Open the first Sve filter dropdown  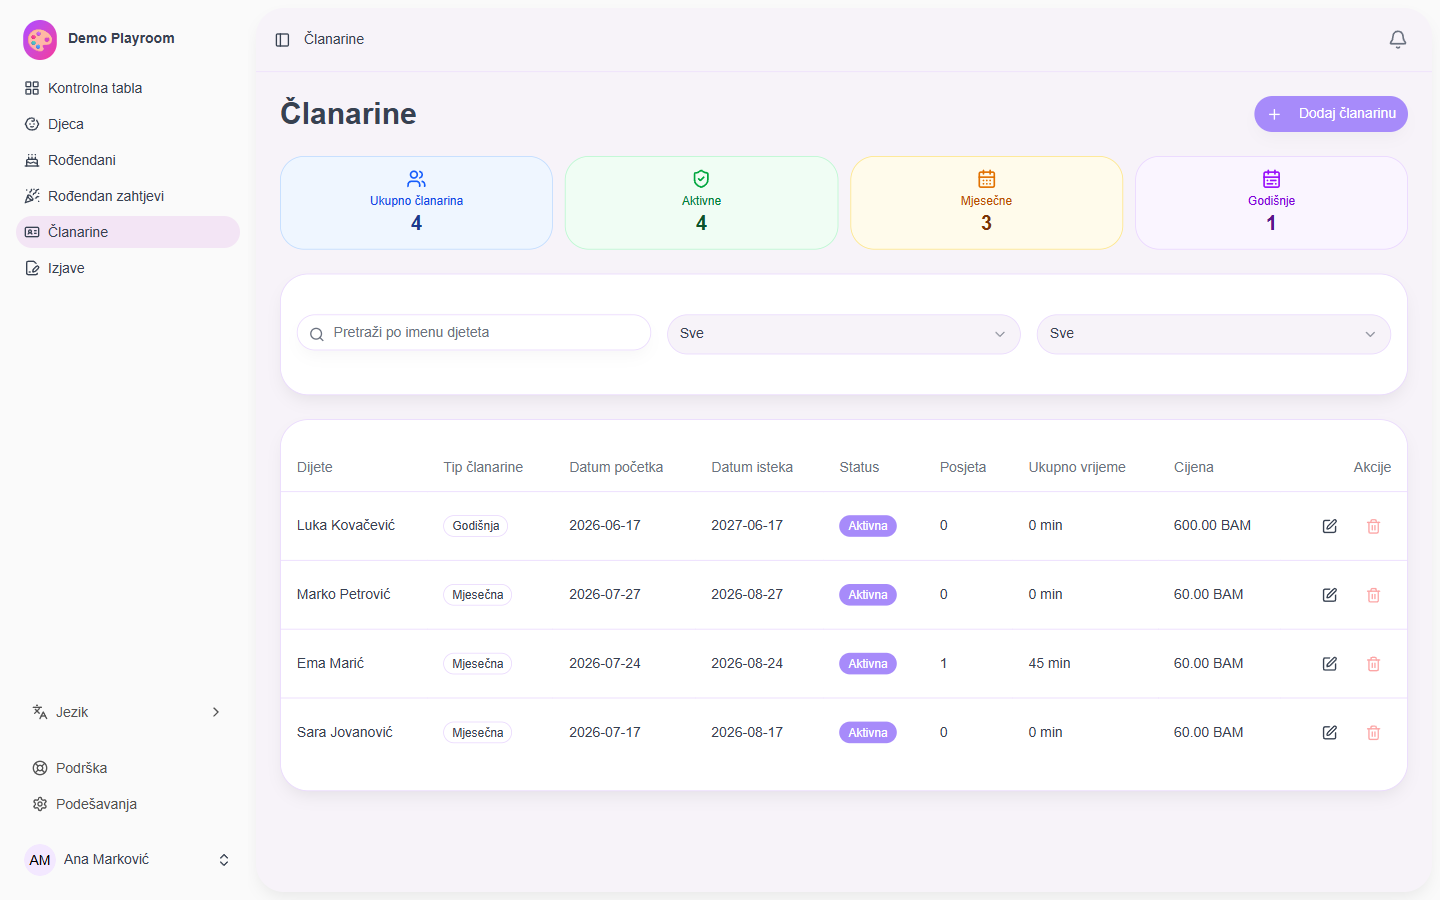(844, 334)
